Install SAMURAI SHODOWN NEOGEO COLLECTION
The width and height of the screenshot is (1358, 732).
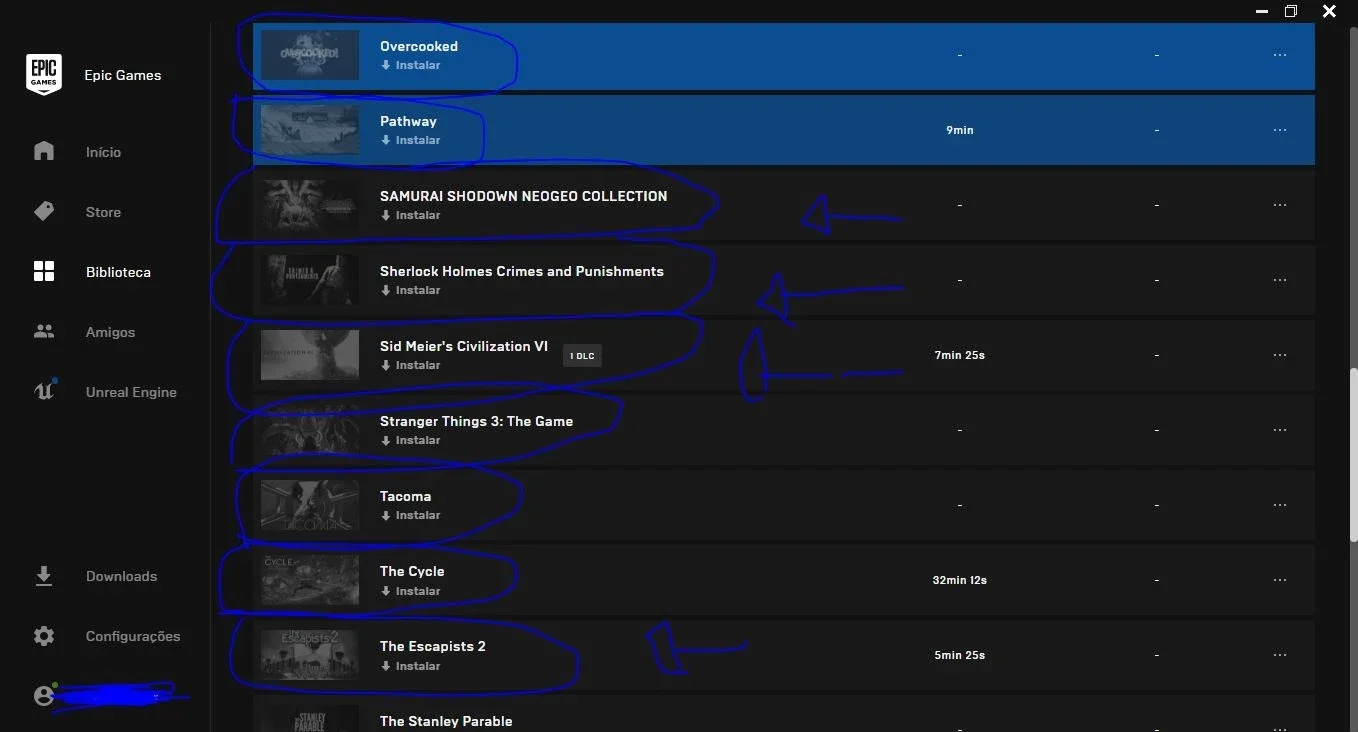[x=411, y=215]
